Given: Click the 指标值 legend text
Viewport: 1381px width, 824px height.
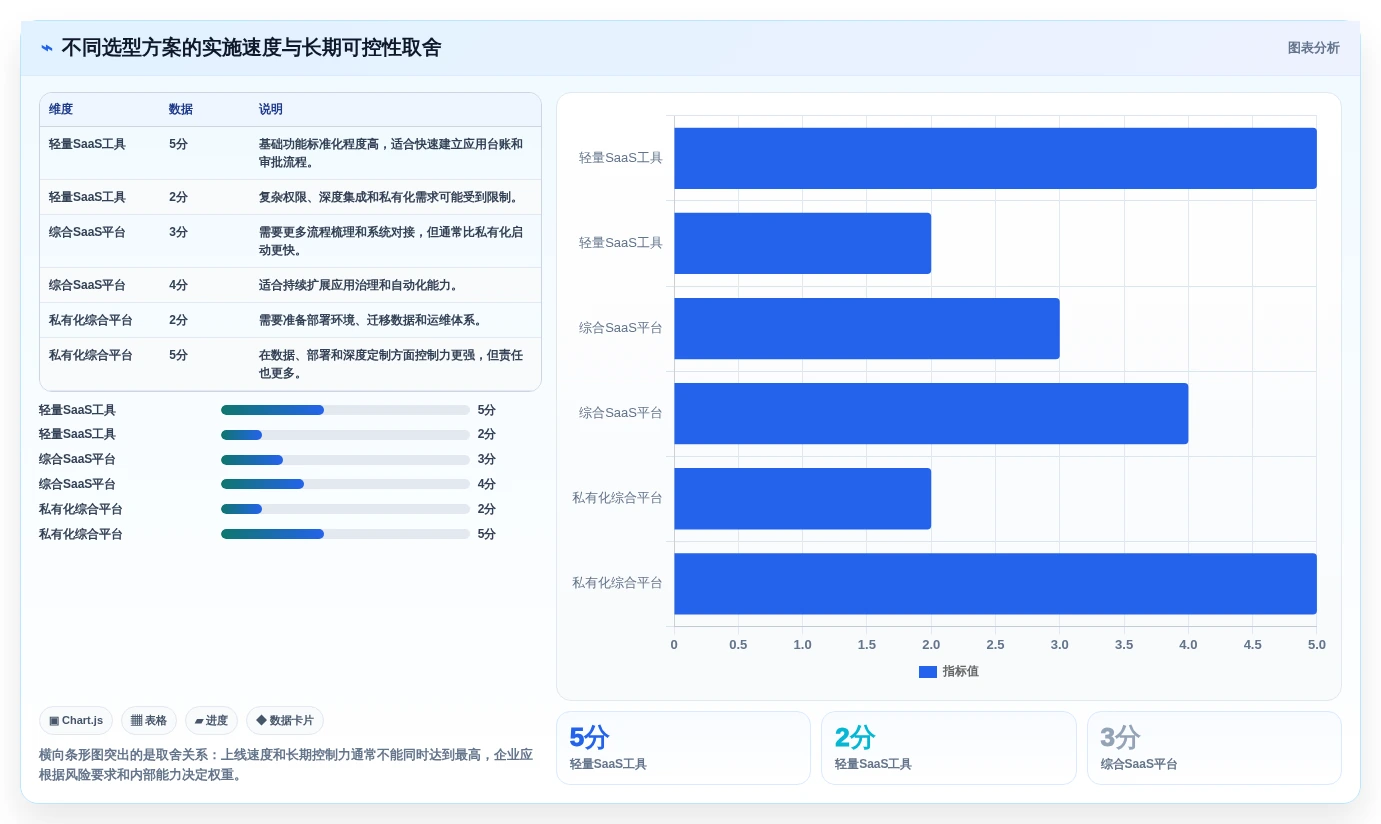Looking at the screenshot, I should click(x=960, y=672).
